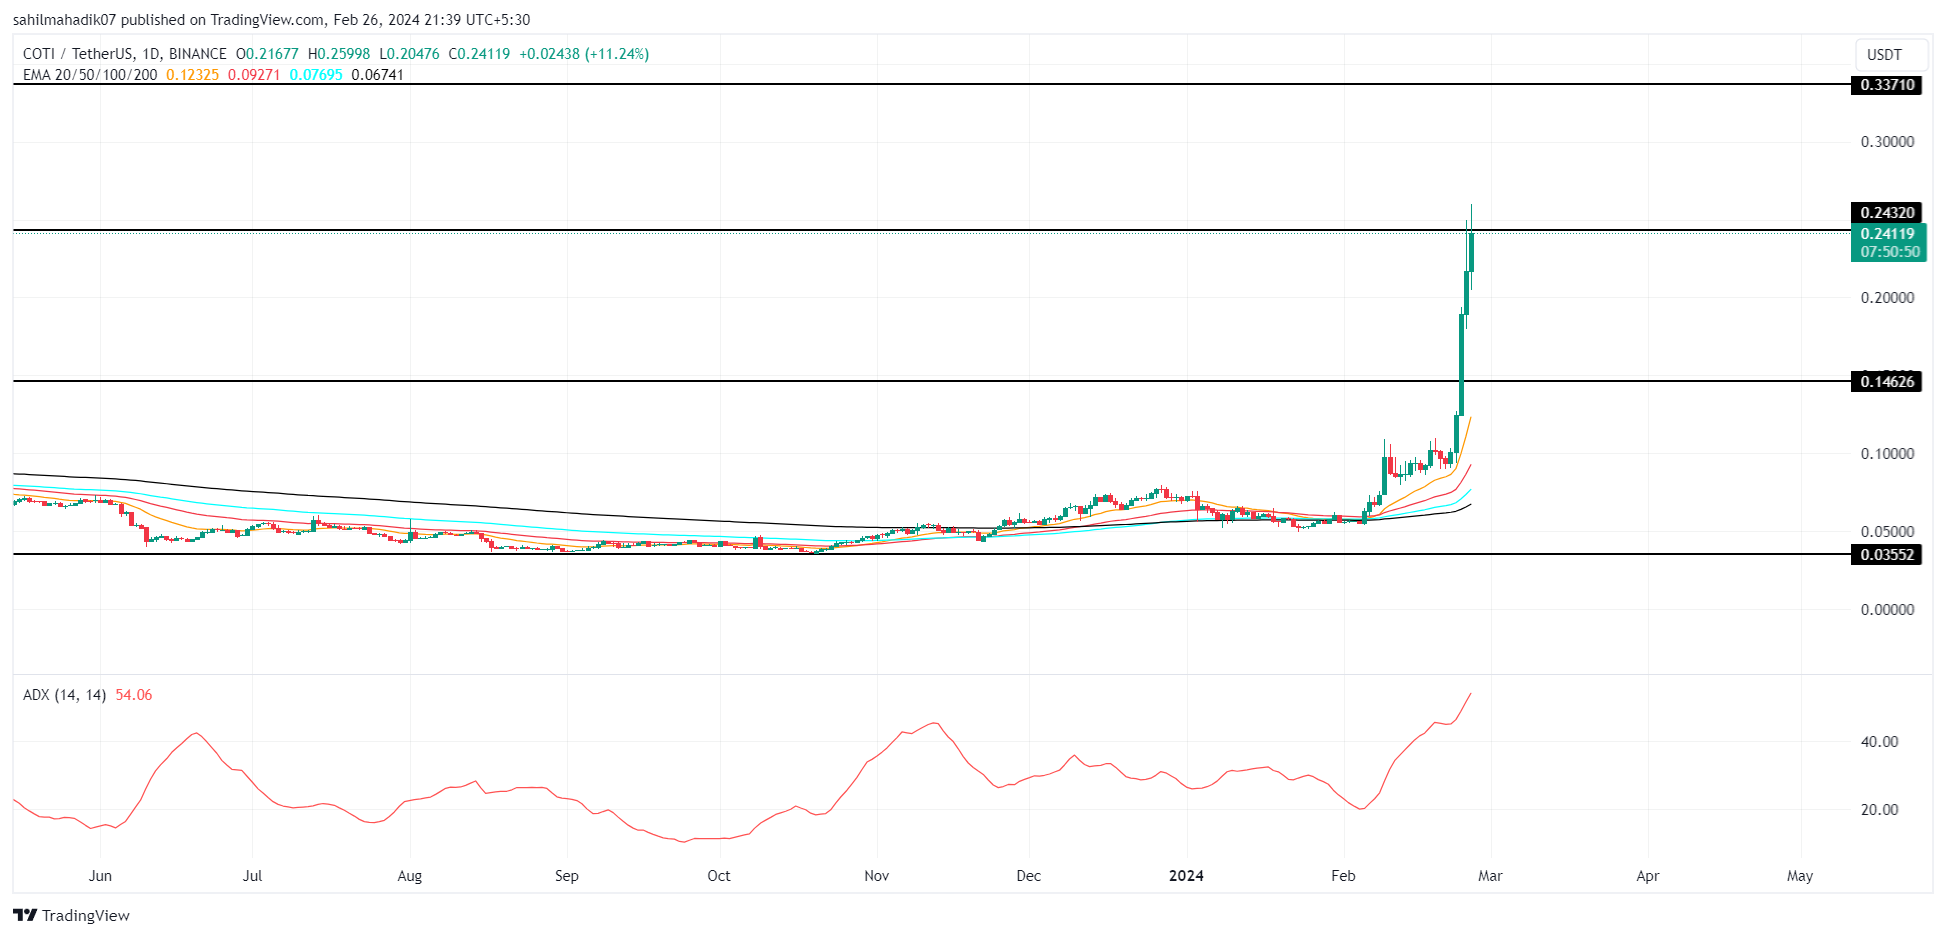This screenshot has height=937, width=1946.
Task: Click the high value H0.25998
Action: (339, 54)
